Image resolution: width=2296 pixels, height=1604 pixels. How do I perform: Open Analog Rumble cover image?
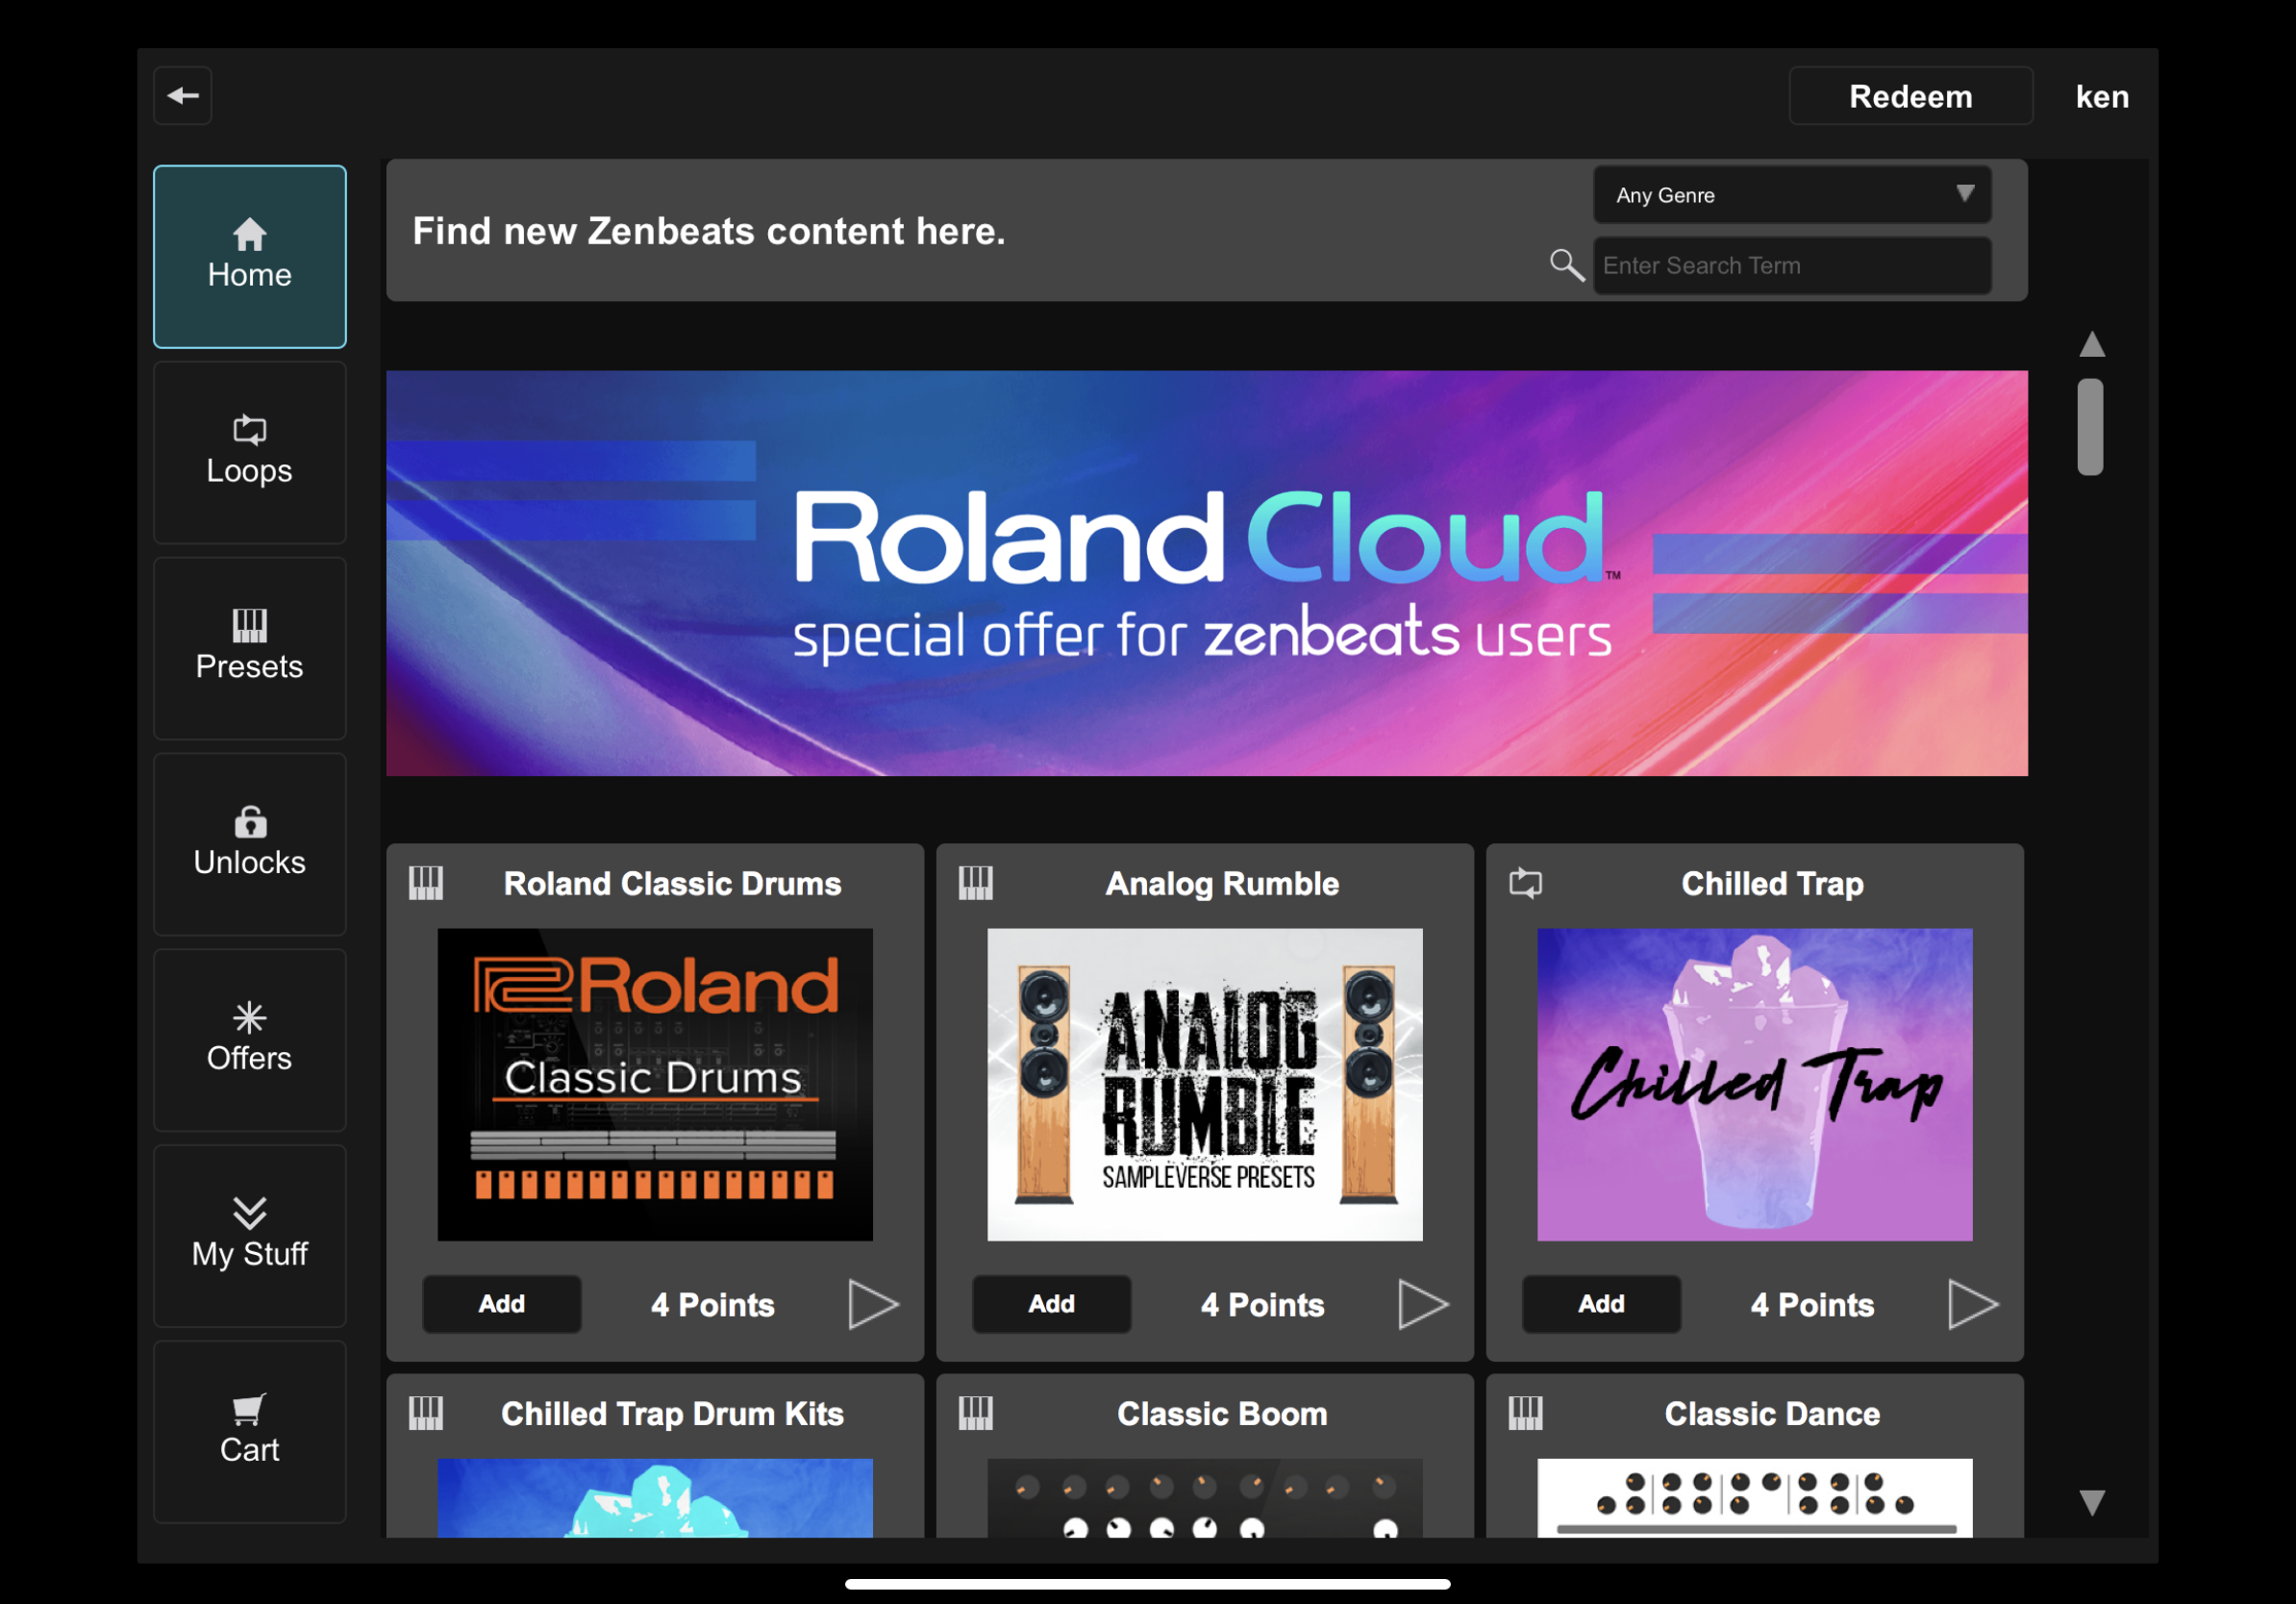[1205, 1085]
